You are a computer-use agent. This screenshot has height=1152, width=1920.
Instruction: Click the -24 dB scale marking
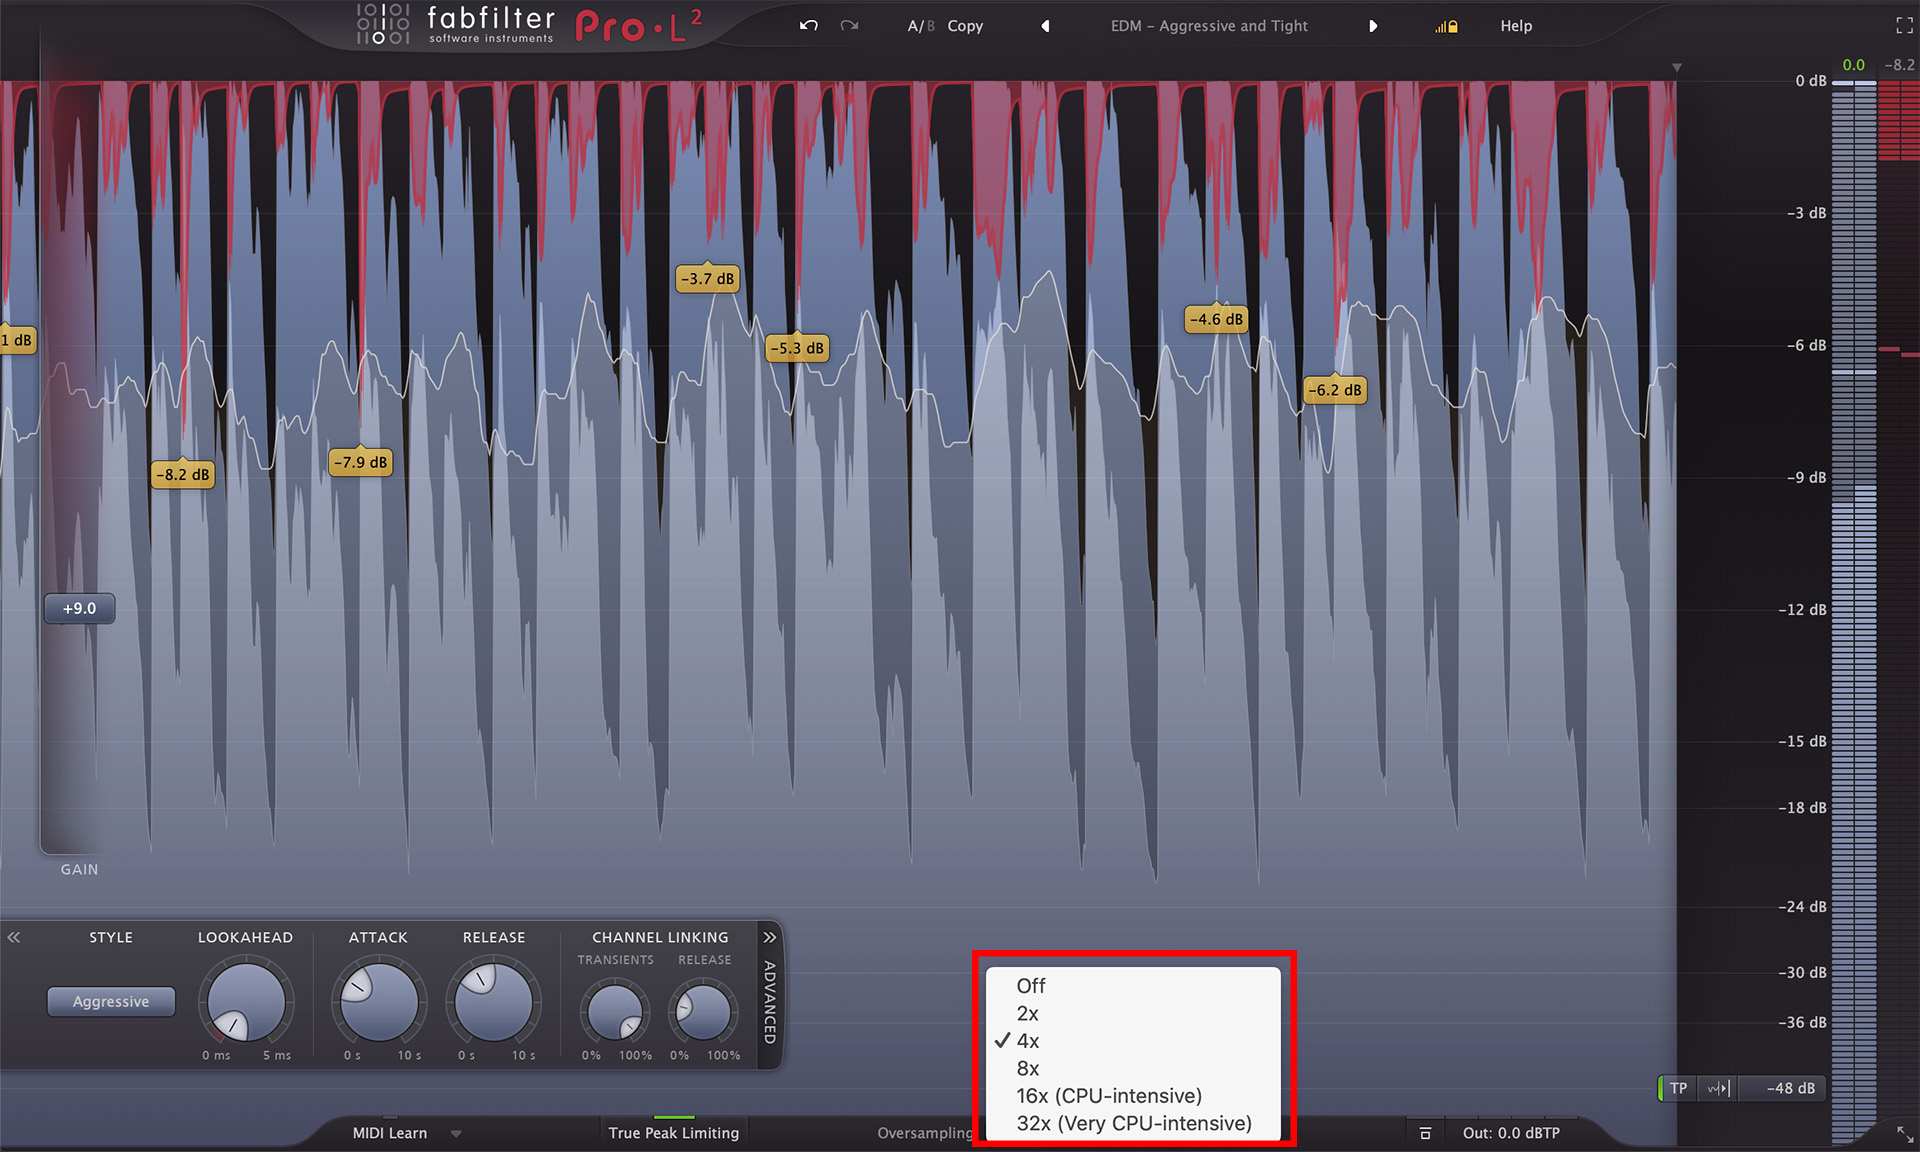click(1802, 907)
